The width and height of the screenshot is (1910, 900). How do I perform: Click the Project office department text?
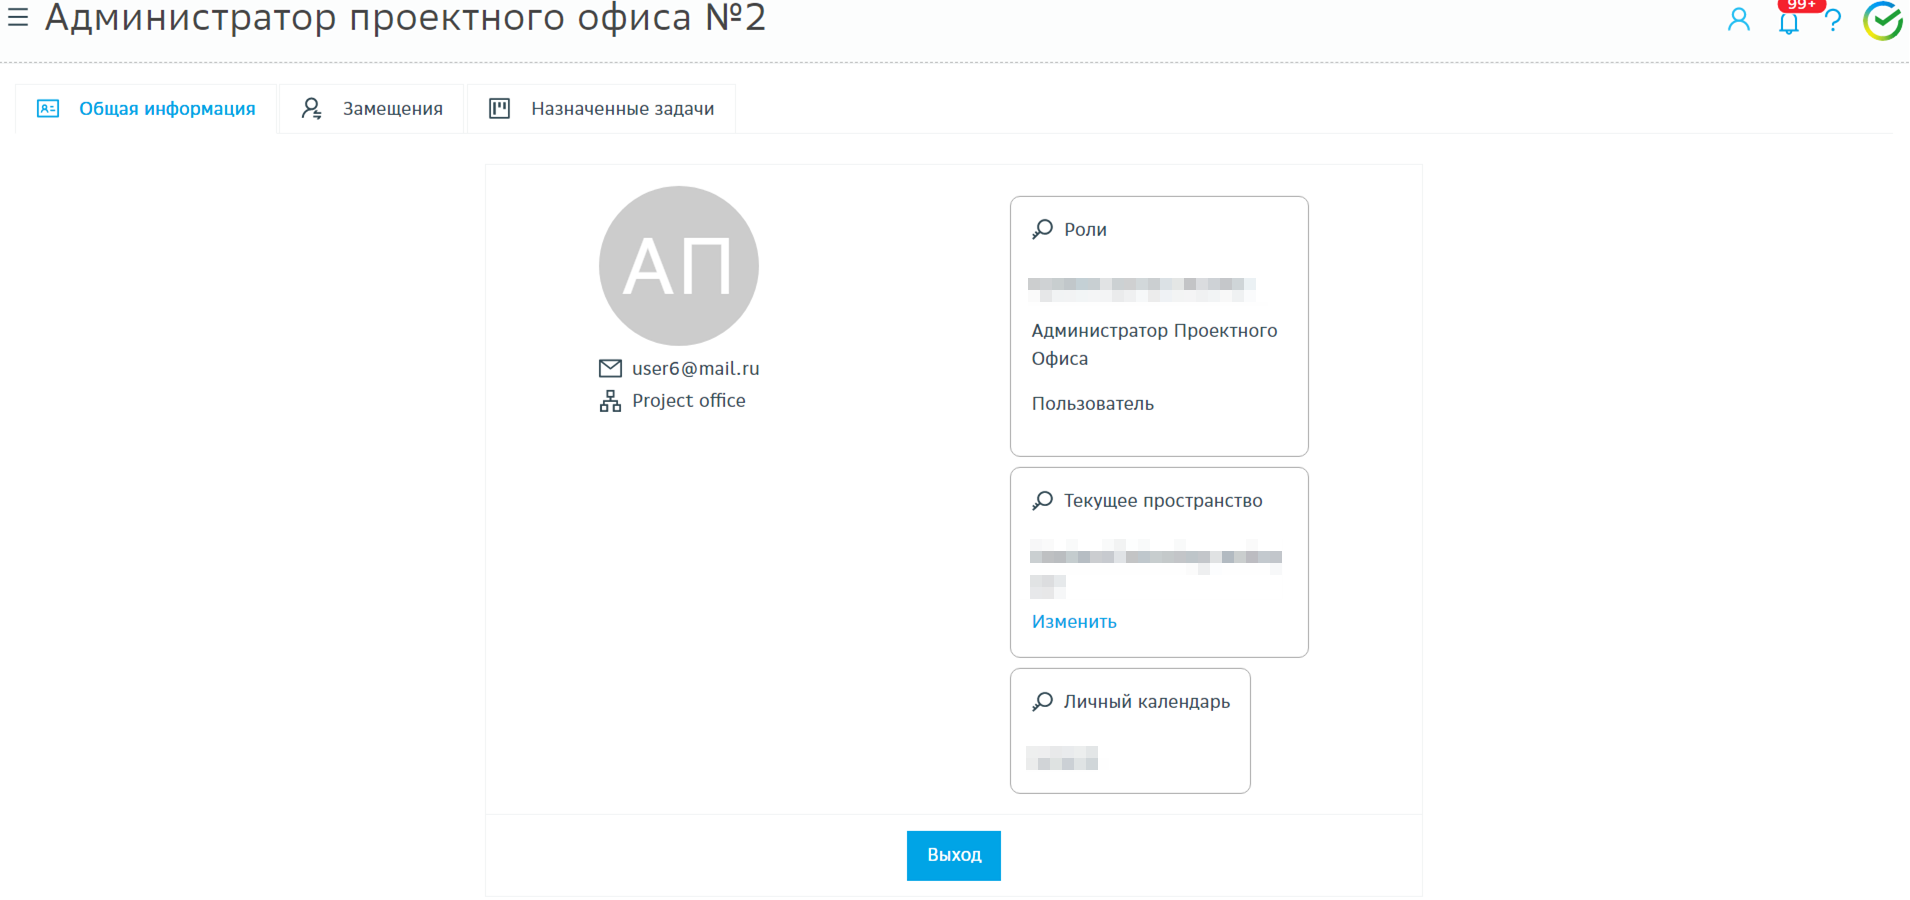[x=688, y=401]
